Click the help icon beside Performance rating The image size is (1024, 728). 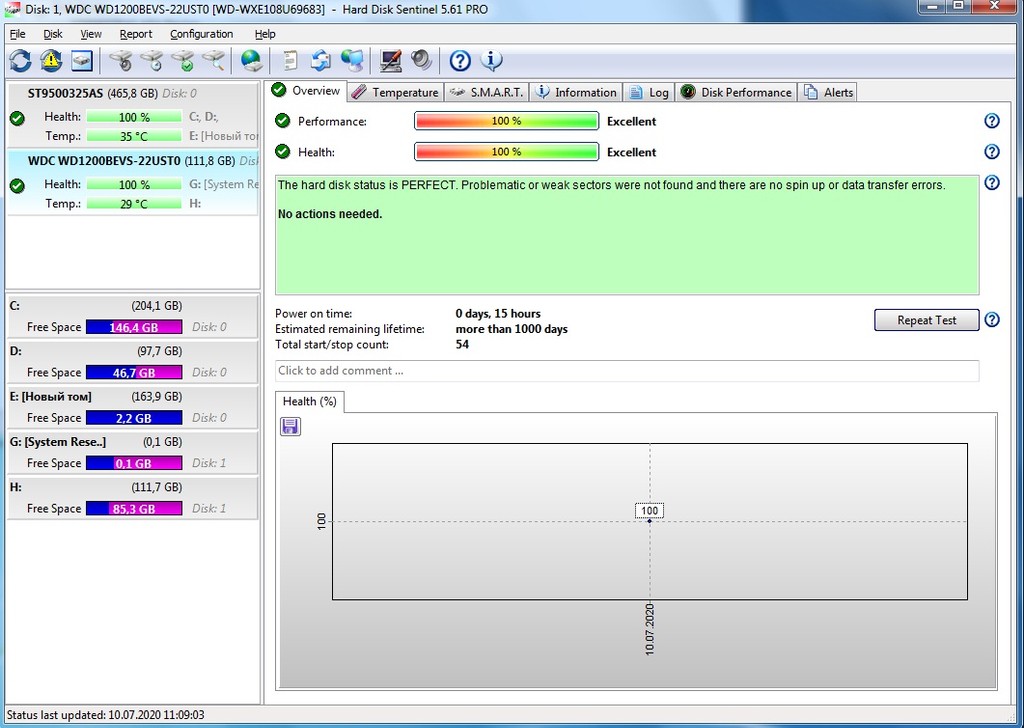991,121
